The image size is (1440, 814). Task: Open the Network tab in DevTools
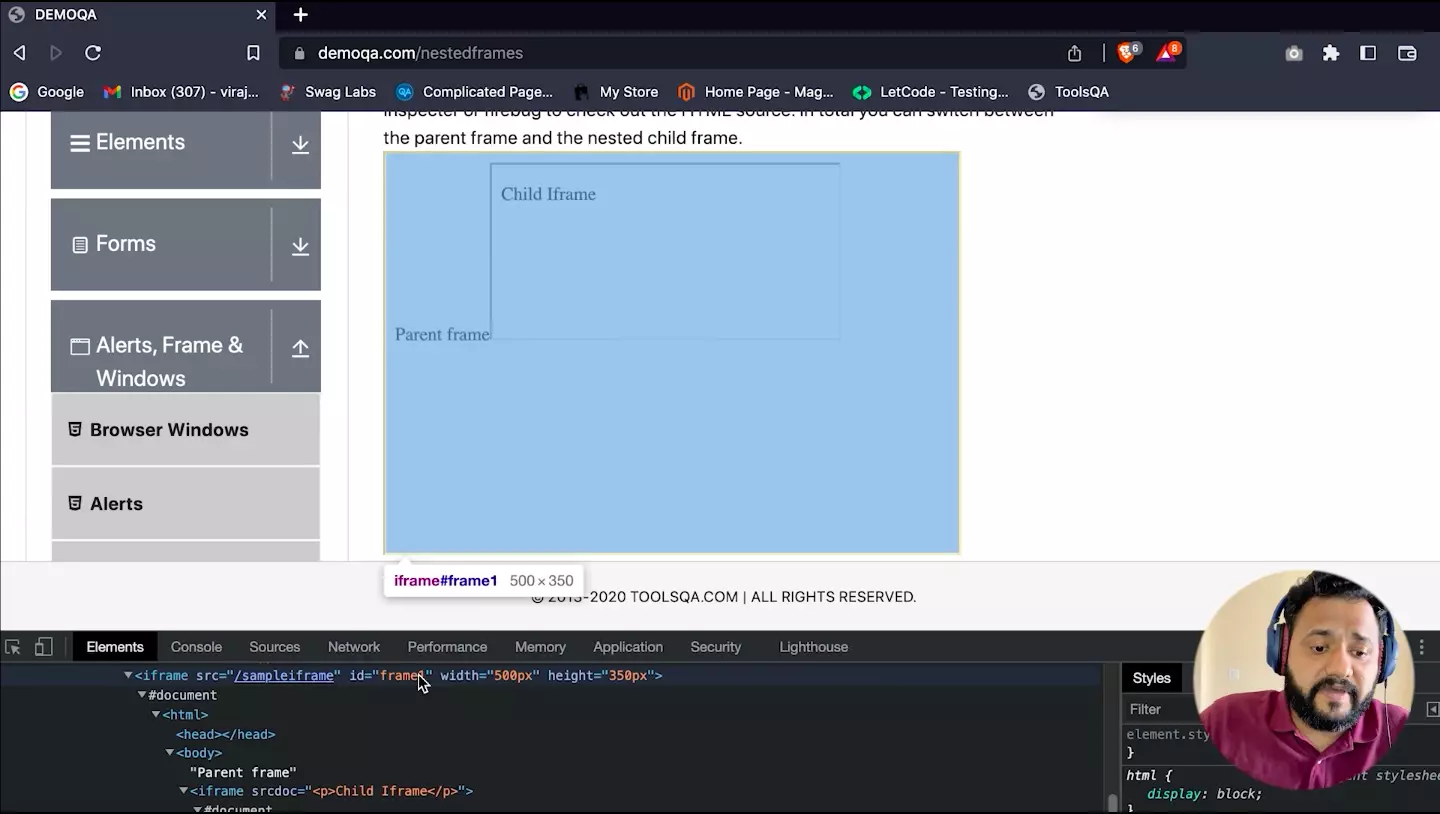353,647
